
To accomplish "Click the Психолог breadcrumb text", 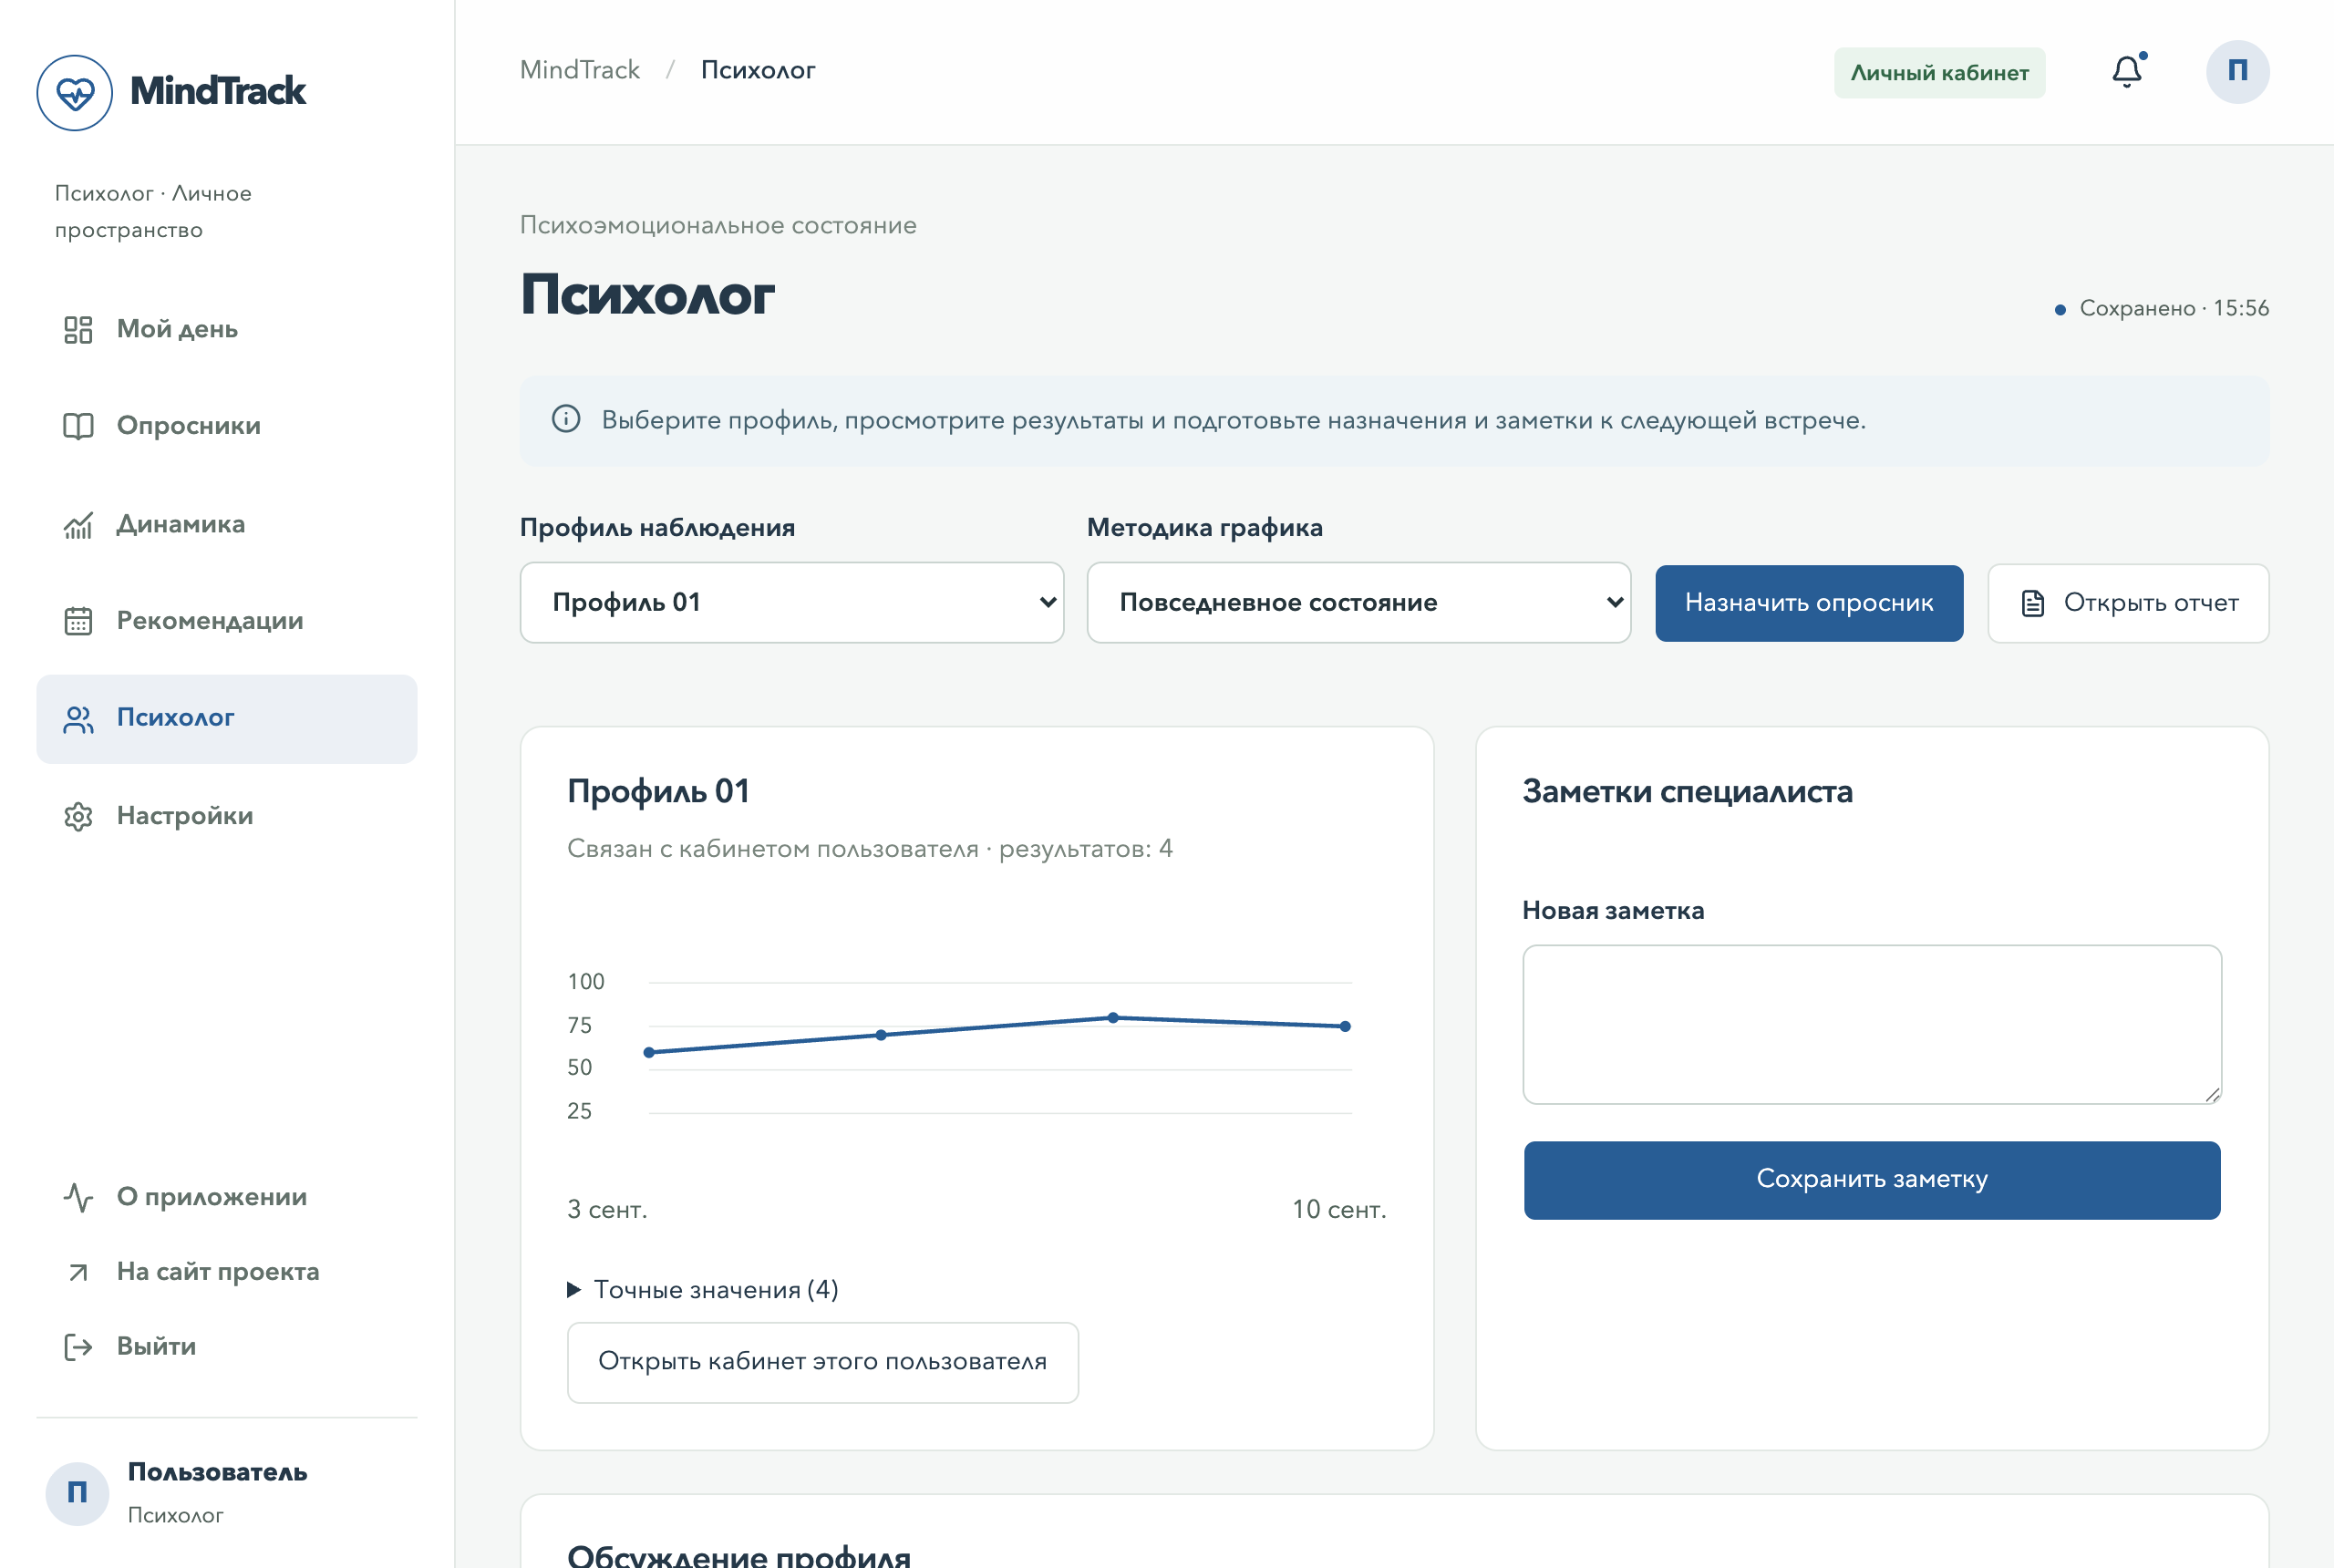I will 758,70.
